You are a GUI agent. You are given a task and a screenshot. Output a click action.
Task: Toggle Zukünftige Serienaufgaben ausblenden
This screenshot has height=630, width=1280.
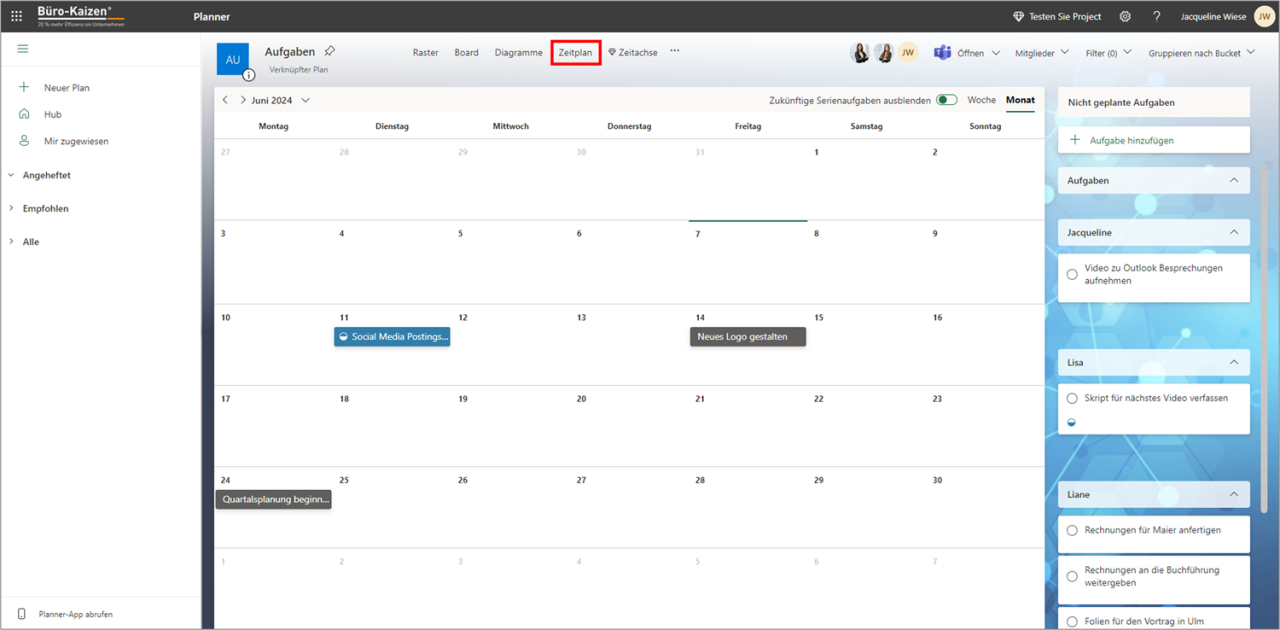click(x=946, y=100)
